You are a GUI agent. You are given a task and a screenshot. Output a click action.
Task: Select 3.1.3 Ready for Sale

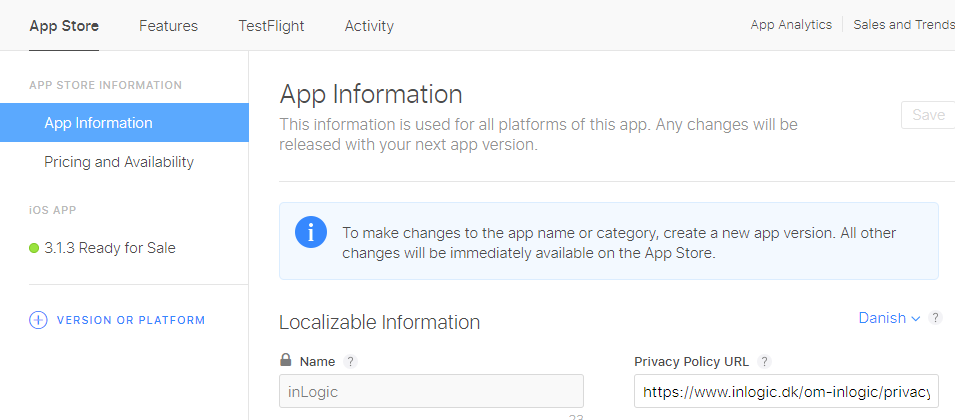tap(110, 248)
